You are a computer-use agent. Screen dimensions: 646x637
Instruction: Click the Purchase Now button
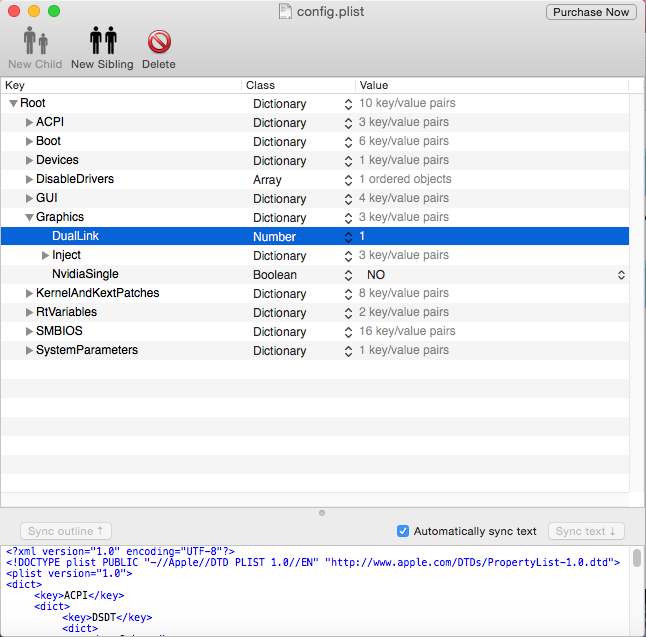[591, 12]
